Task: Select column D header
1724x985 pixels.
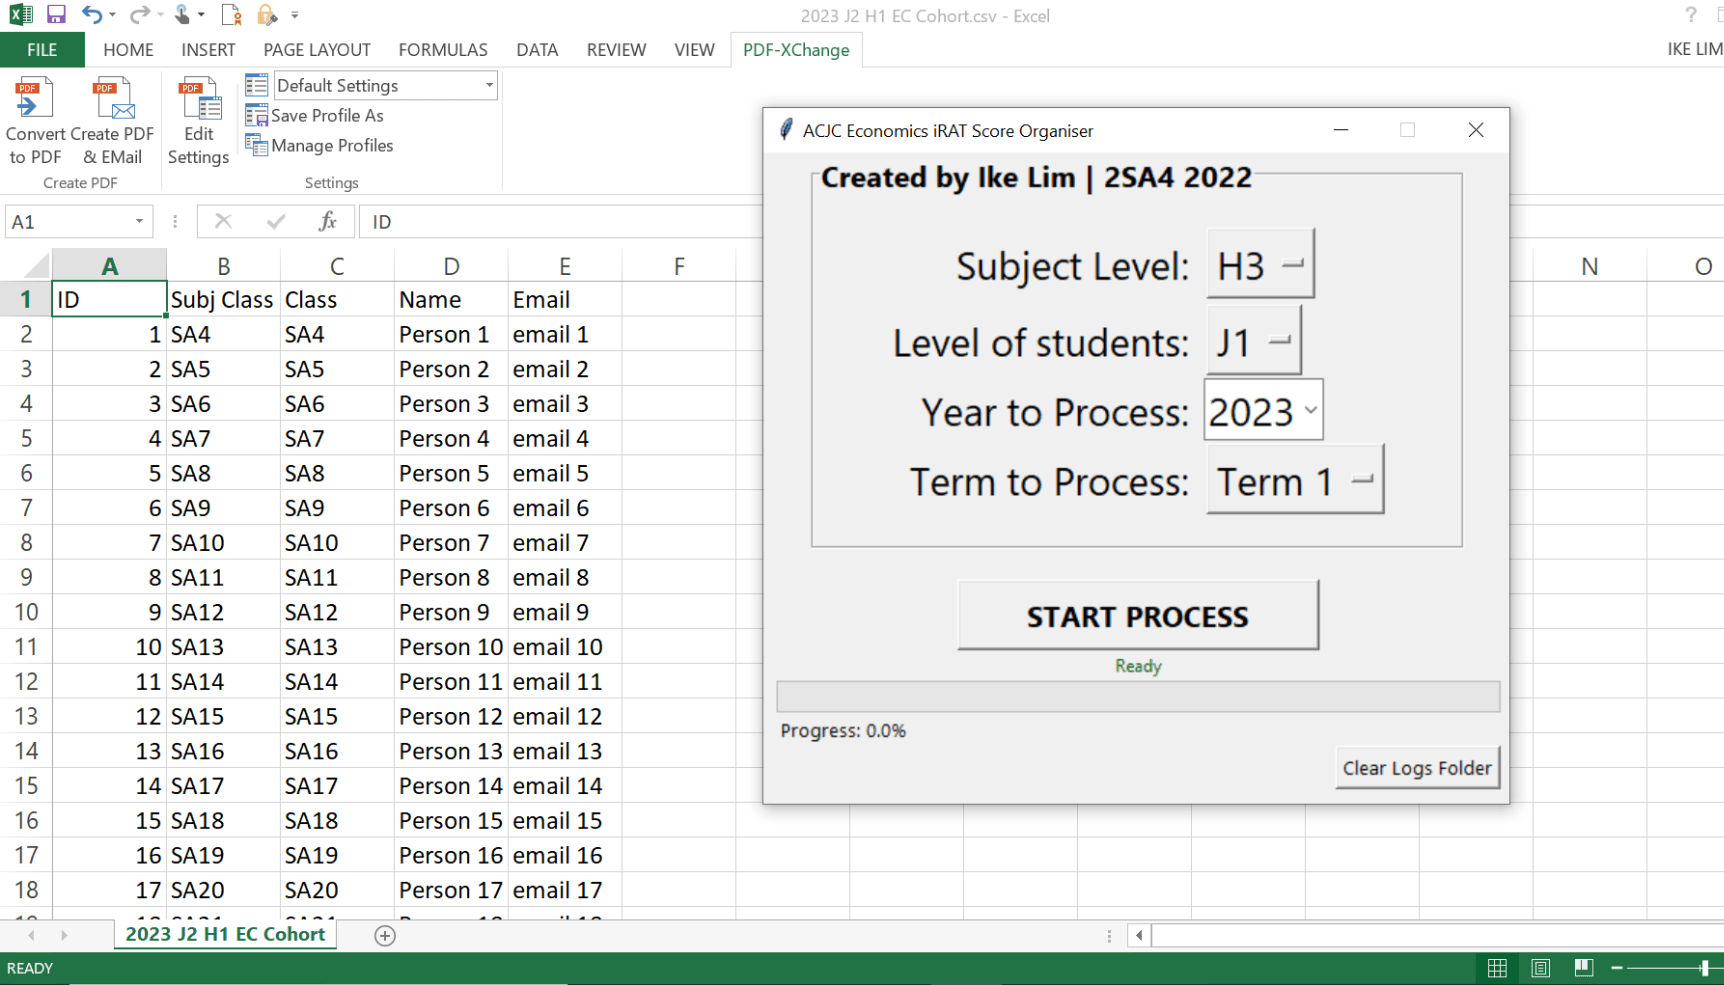Action: (x=452, y=266)
